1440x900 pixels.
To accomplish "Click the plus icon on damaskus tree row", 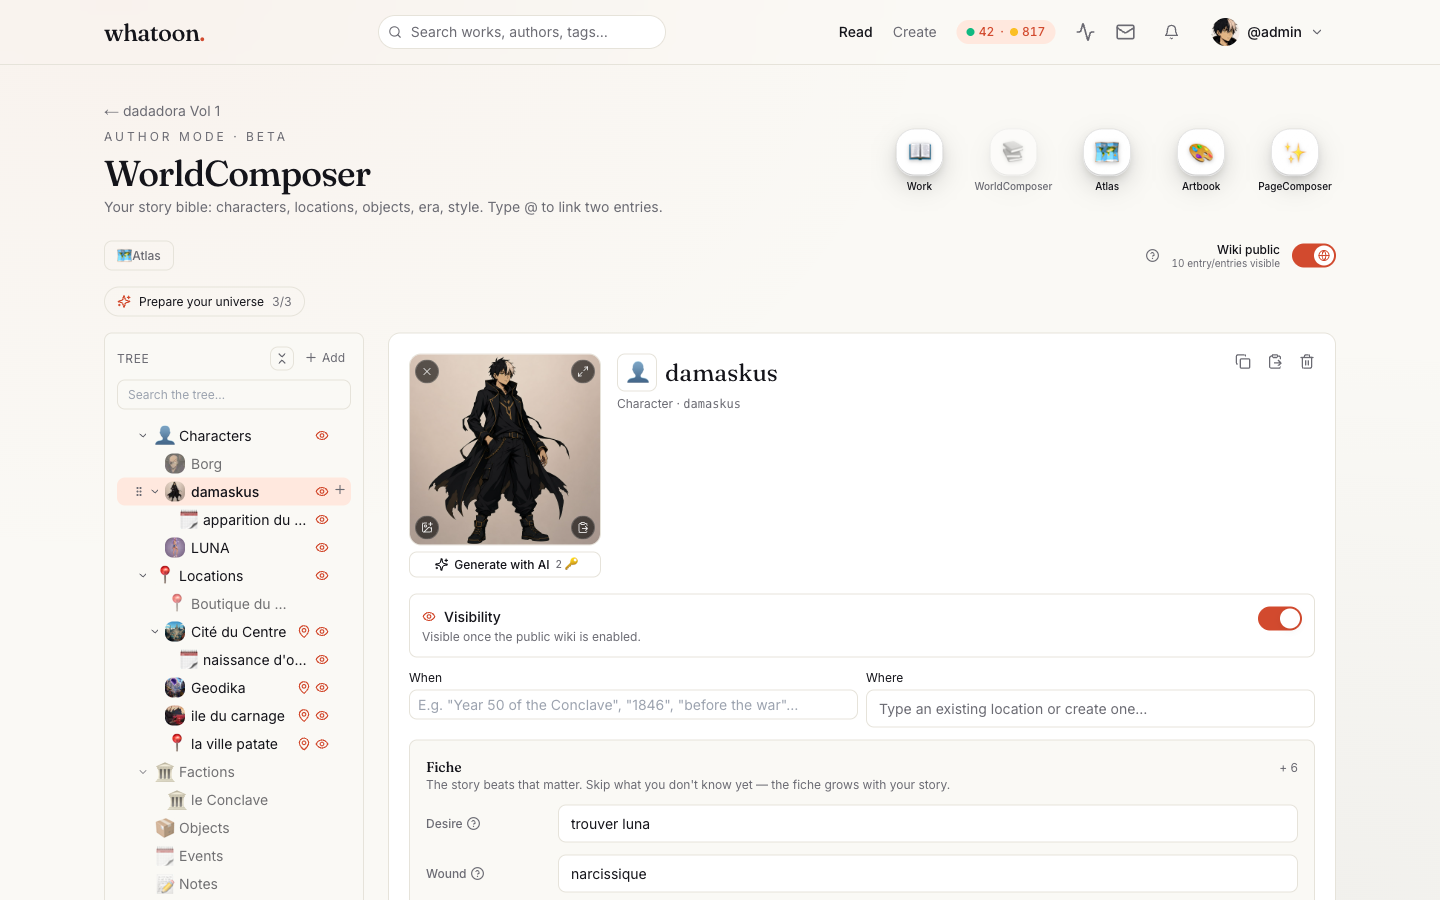I will 340,490.
